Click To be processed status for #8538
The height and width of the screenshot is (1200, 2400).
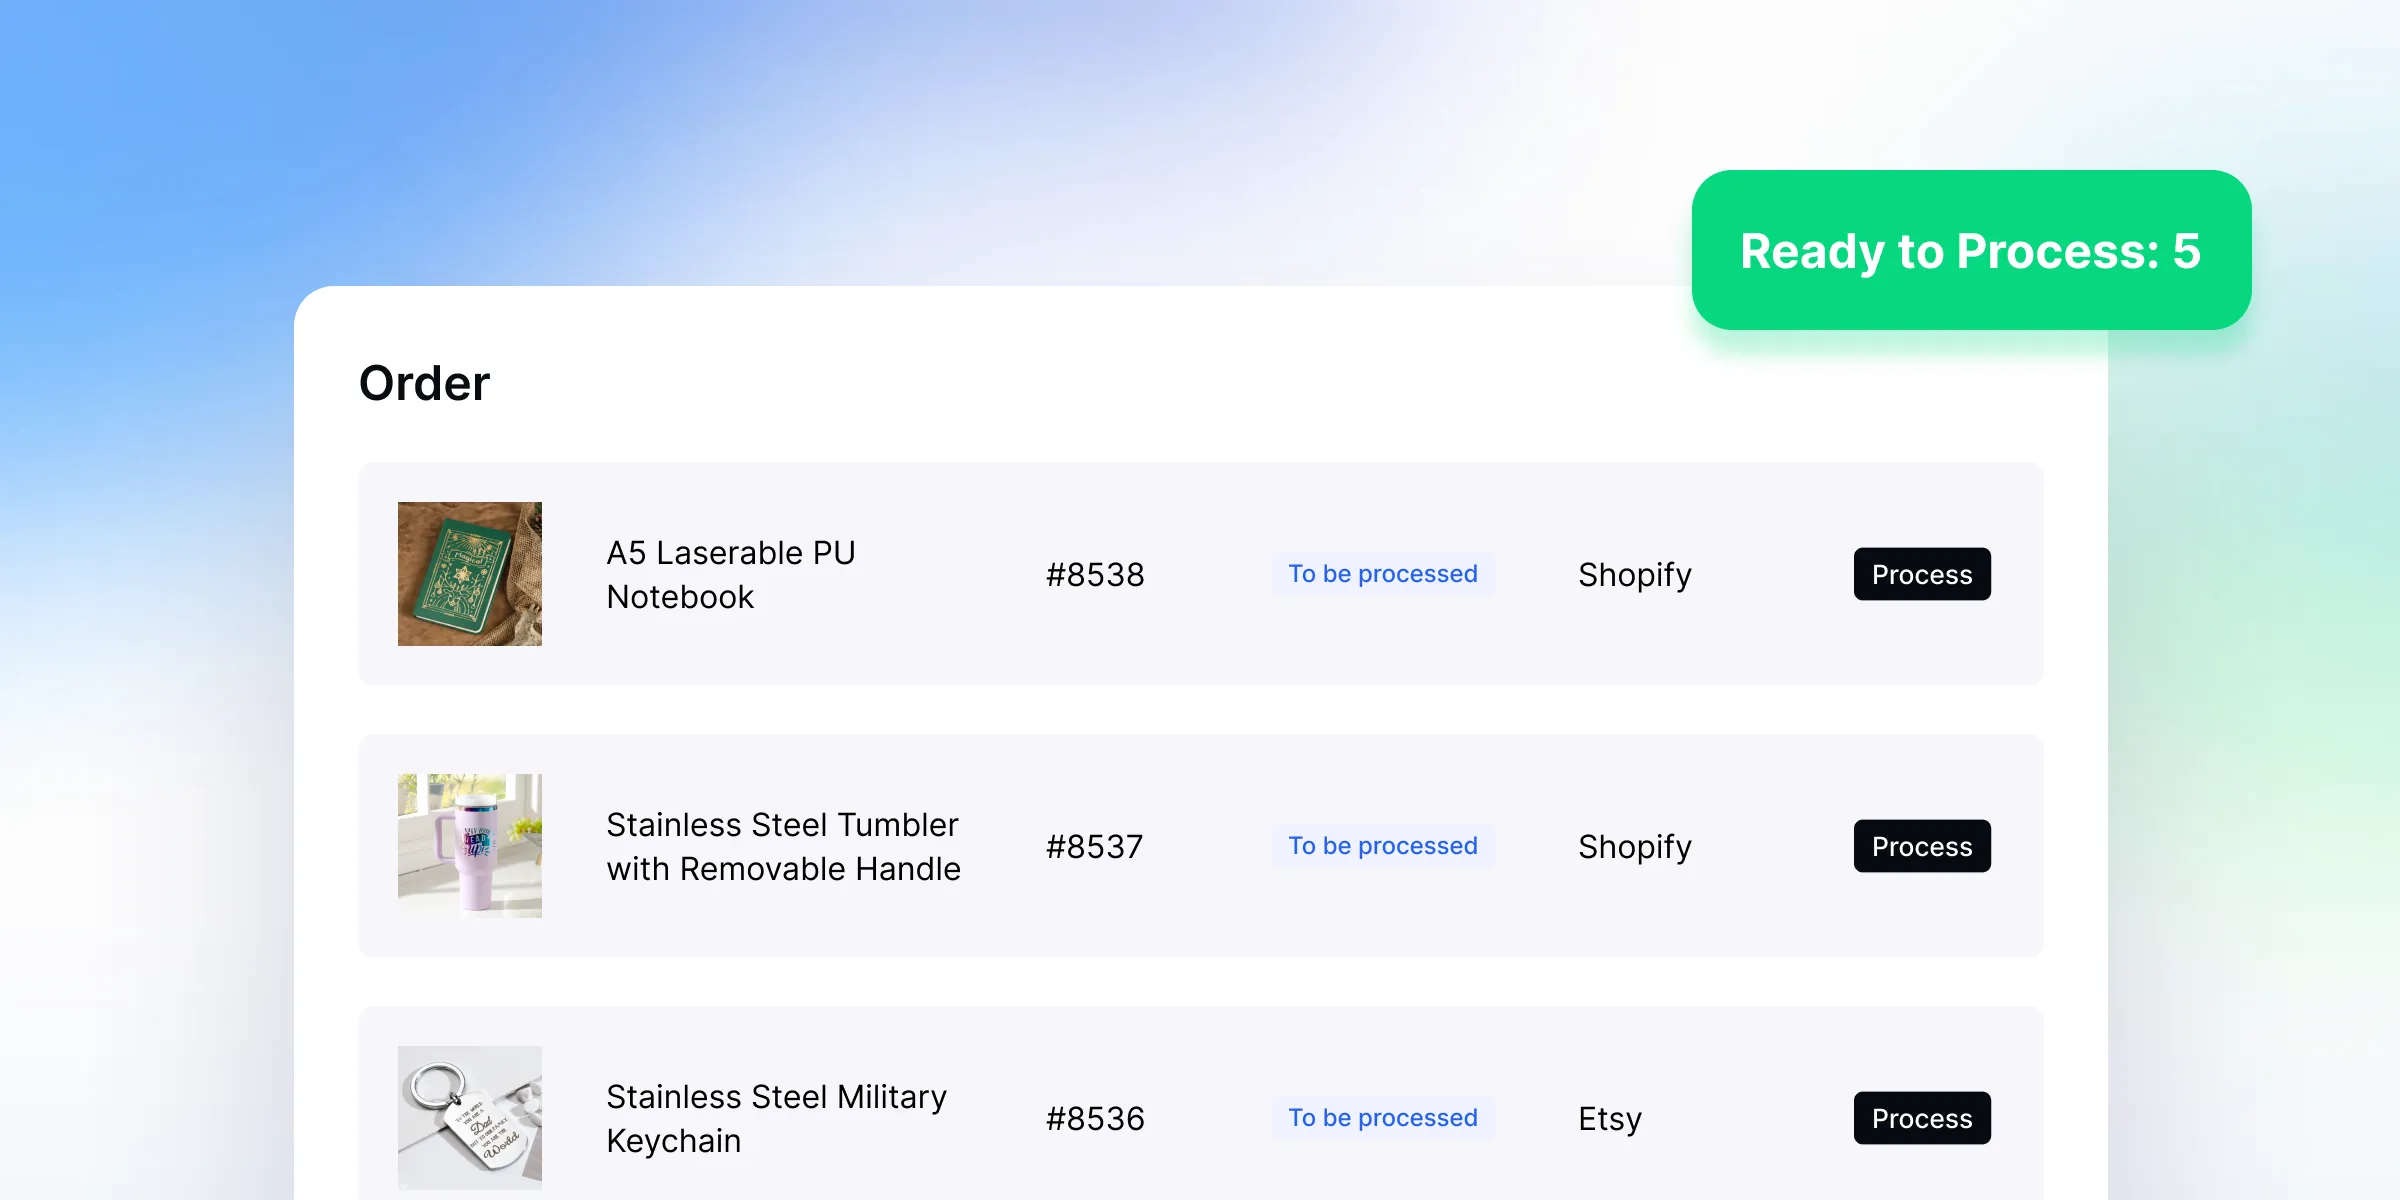(x=1382, y=574)
